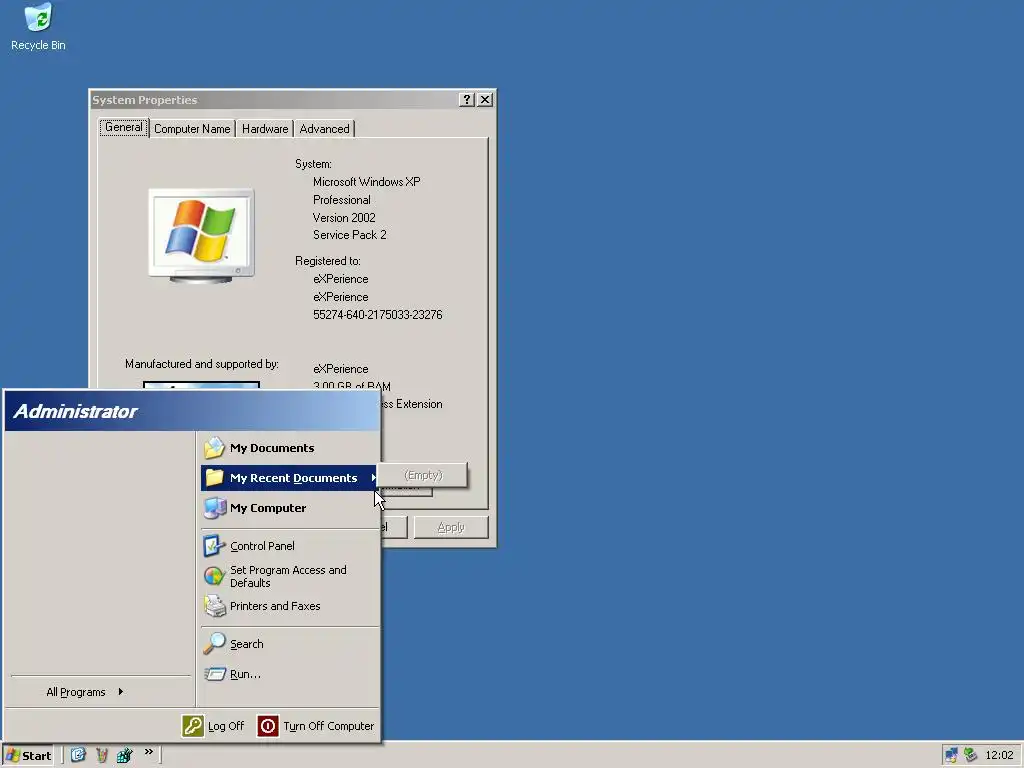Click the (Empty) recent documents entry

pyautogui.click(x=423, y=475)
